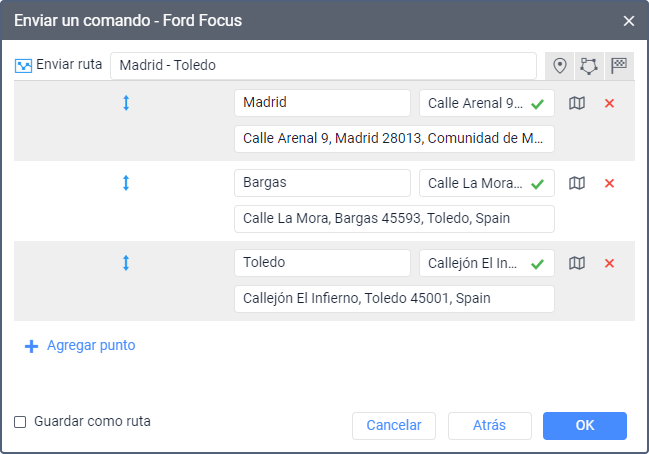Delete the Toledo route point
Image resolution: width=649 pixels, height=454 pixels.
(x=609, y=263)
